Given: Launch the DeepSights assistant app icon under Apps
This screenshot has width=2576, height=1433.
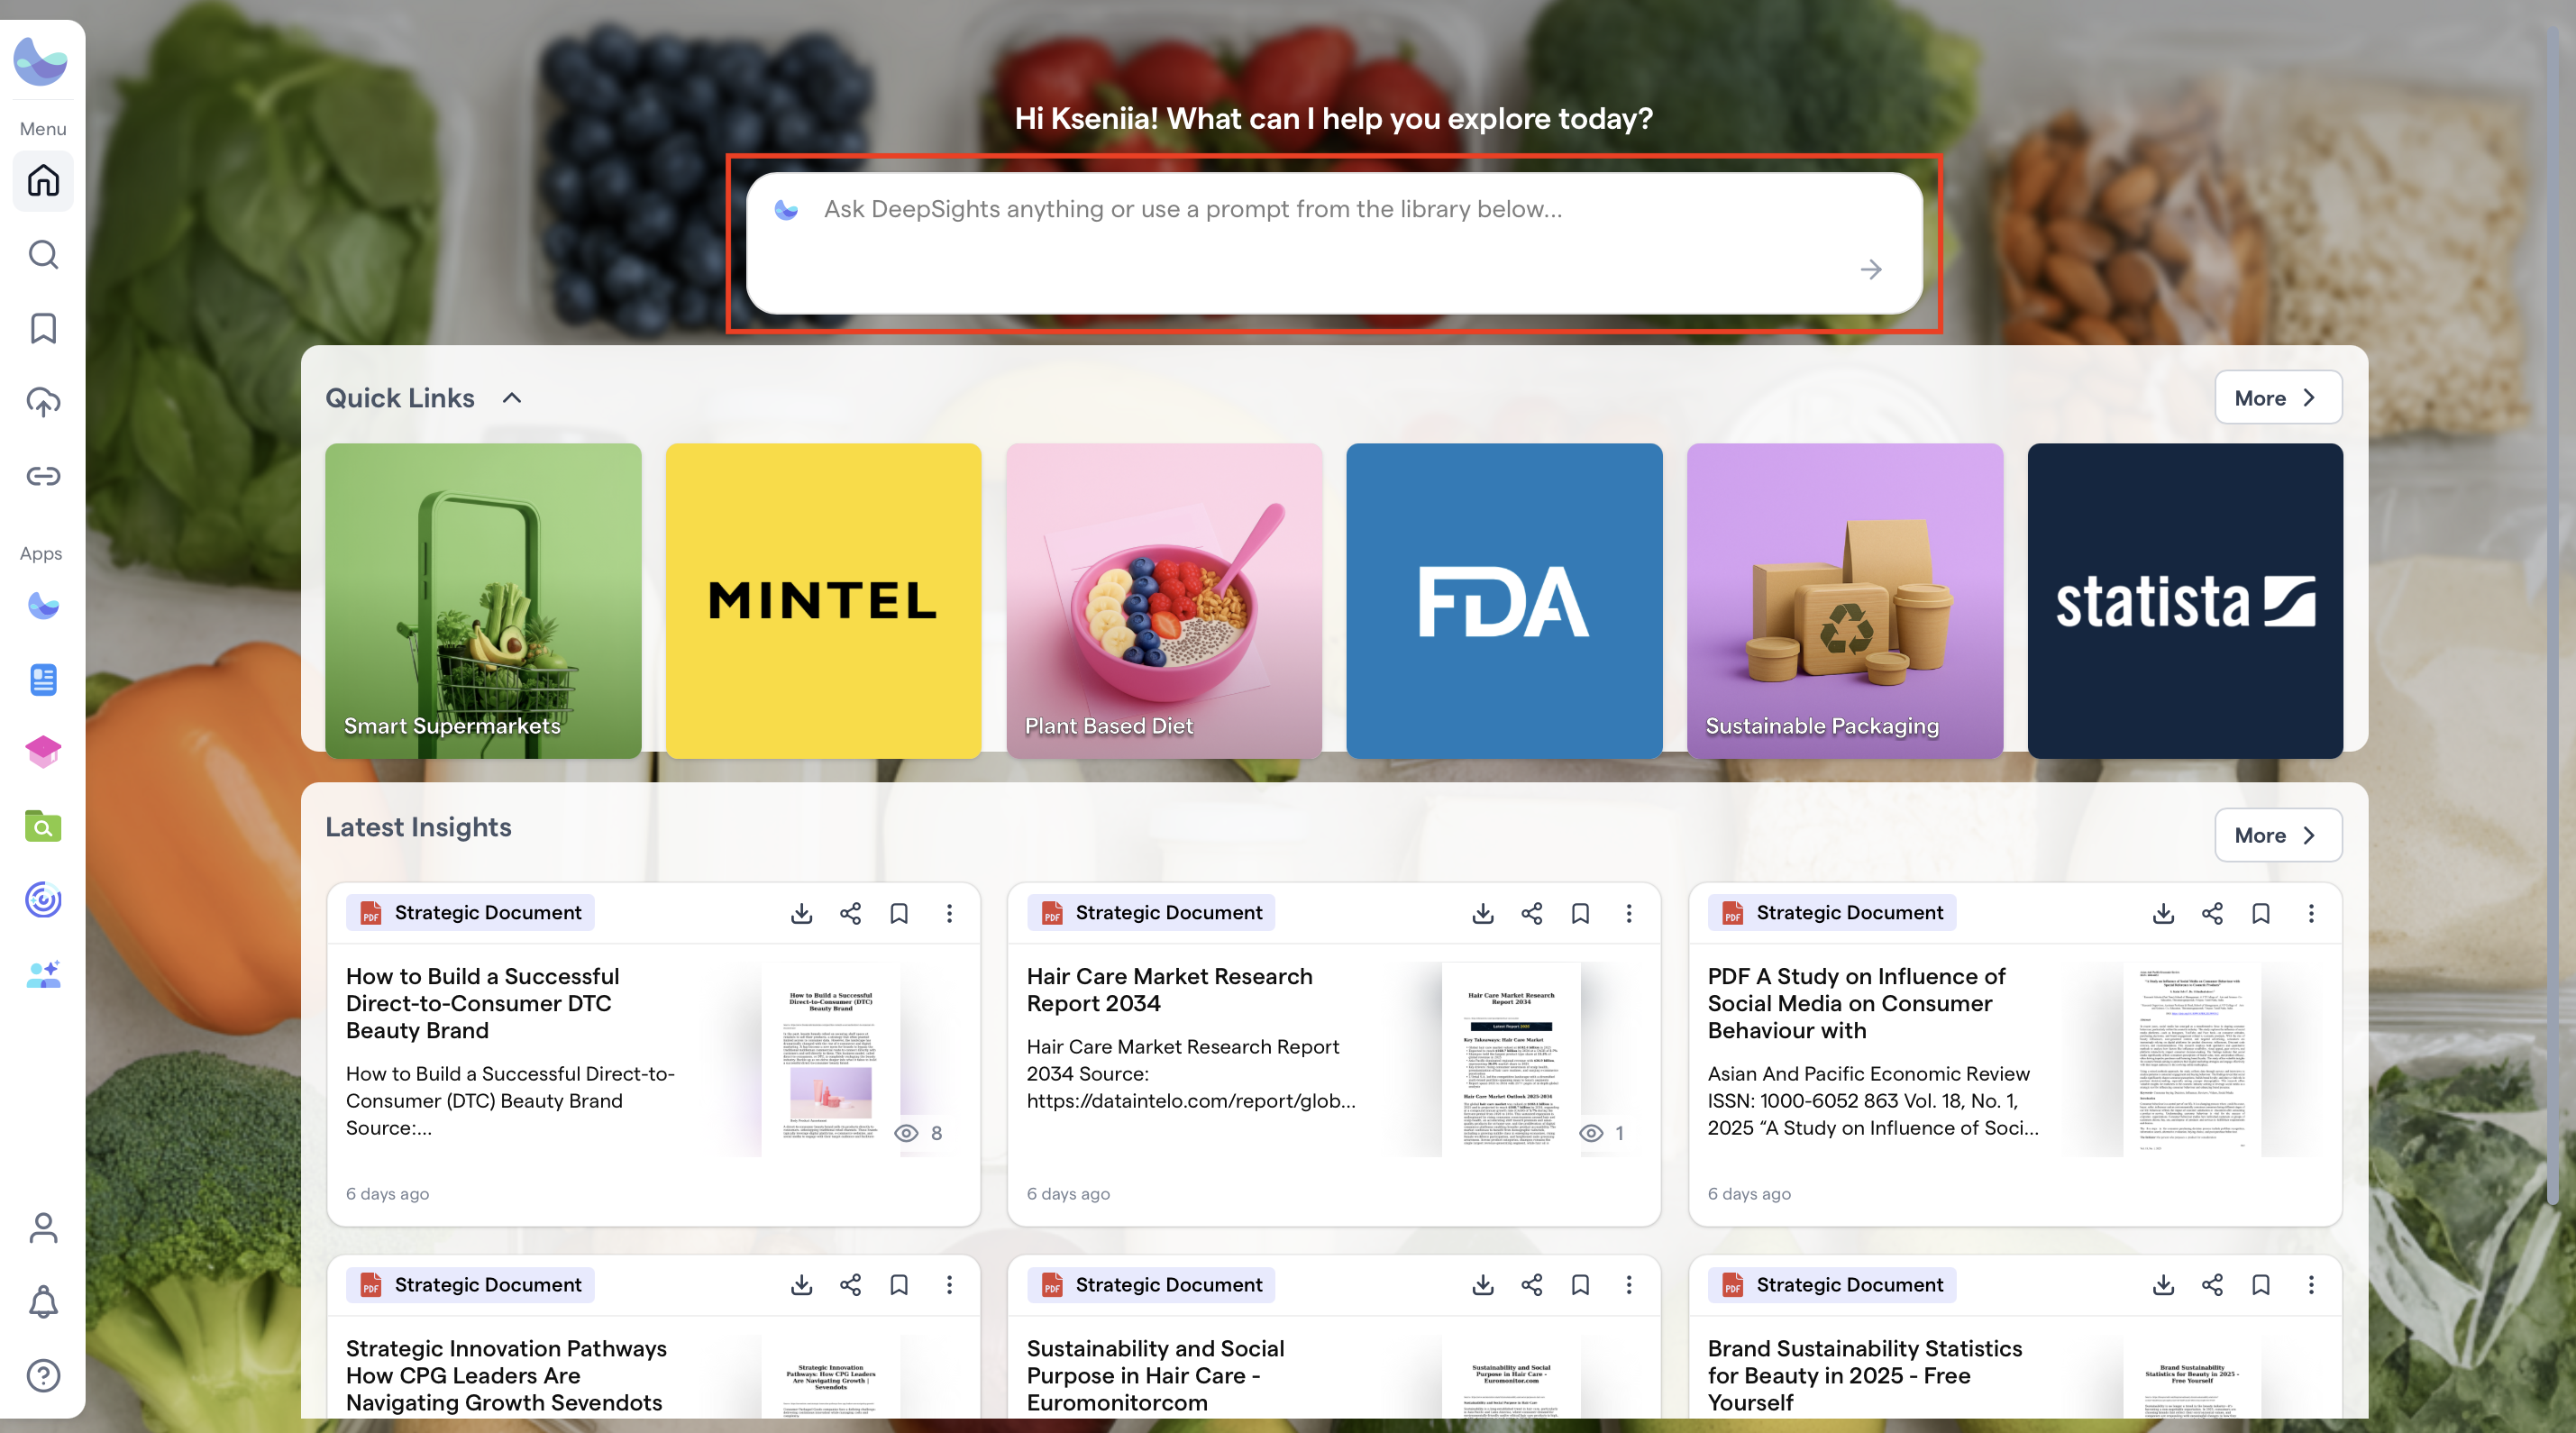Looking at the screenshot, I should coord(43,606).
